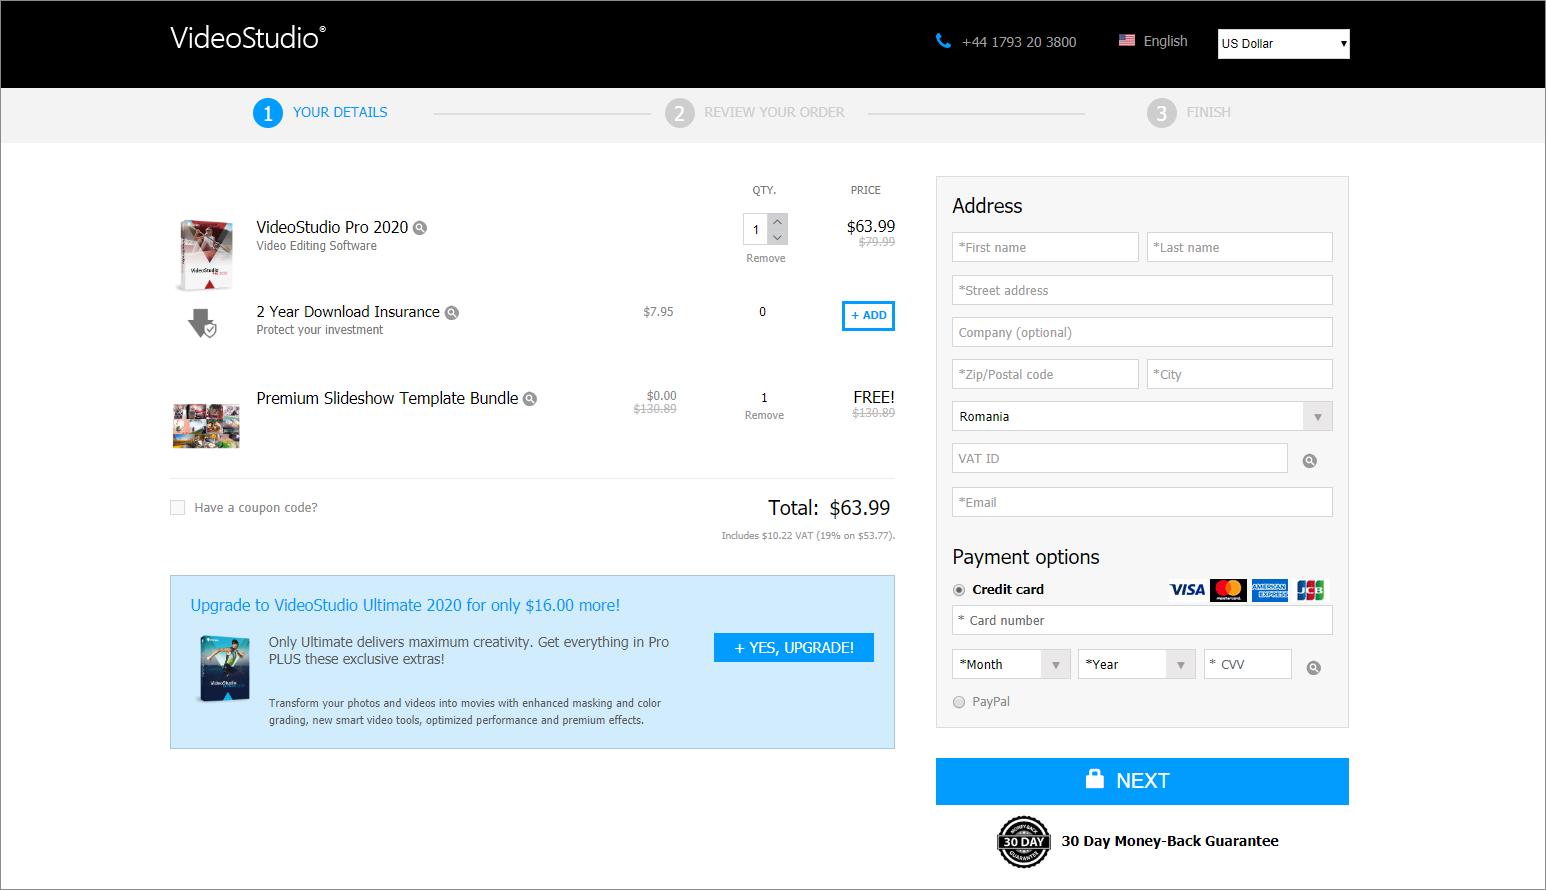Focus the CVV field
The image size is (1546, 890).
[1248, 664]
